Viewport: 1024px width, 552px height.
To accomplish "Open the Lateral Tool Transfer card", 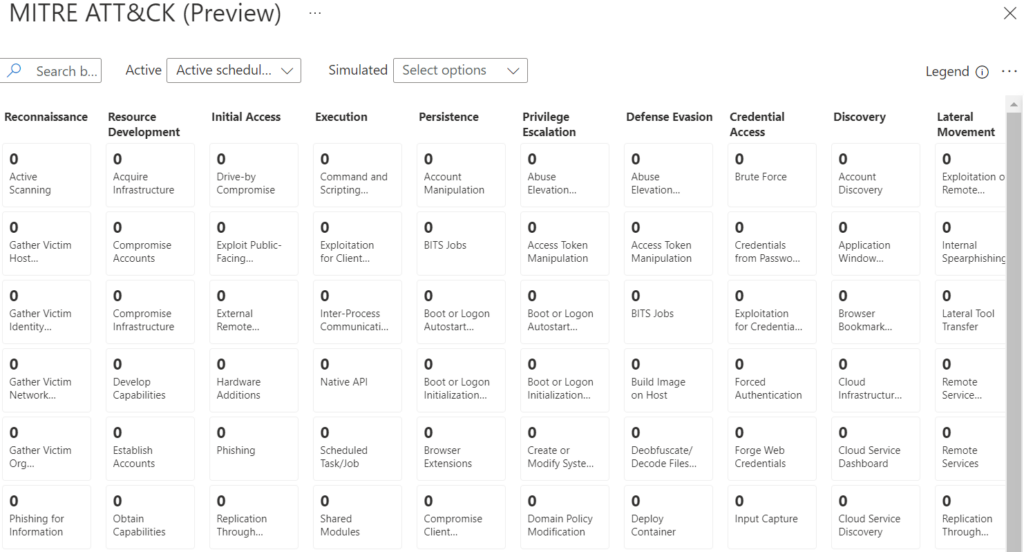I will point(970,312).
